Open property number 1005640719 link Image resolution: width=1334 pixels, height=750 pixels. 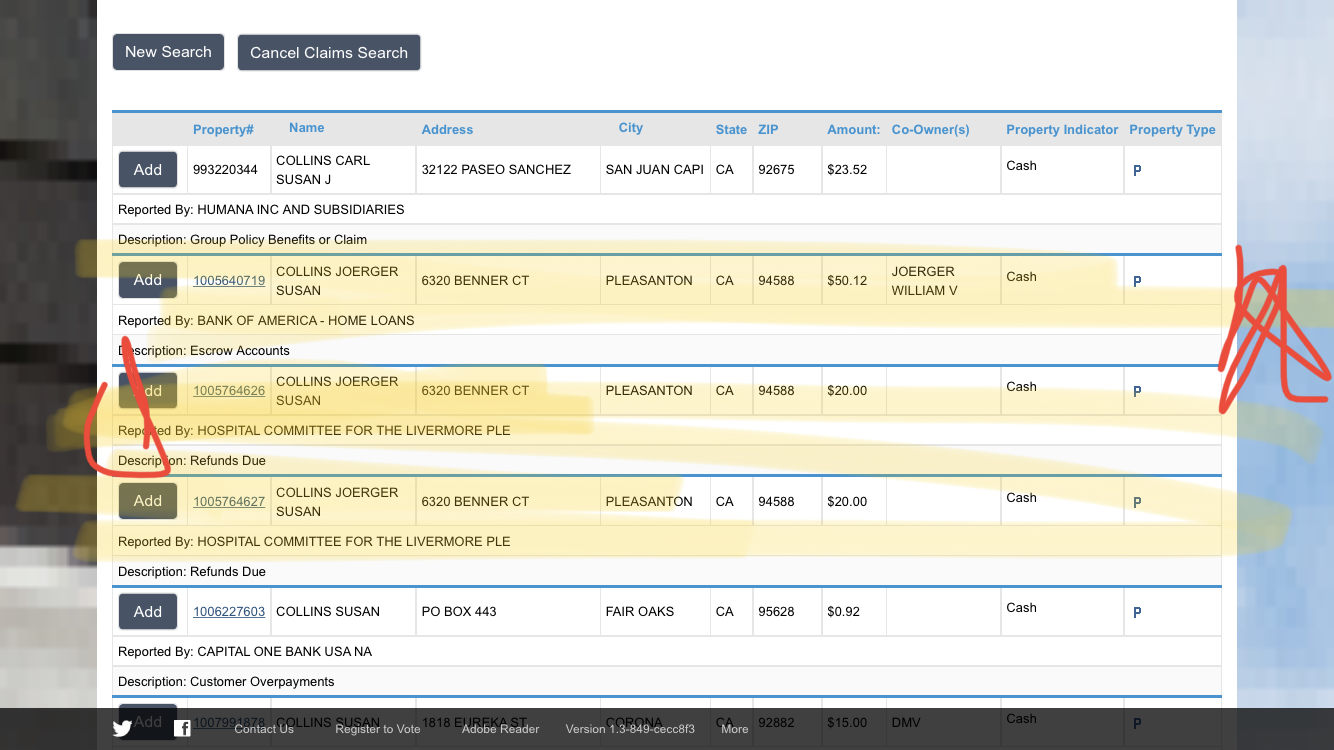(229, 281)
